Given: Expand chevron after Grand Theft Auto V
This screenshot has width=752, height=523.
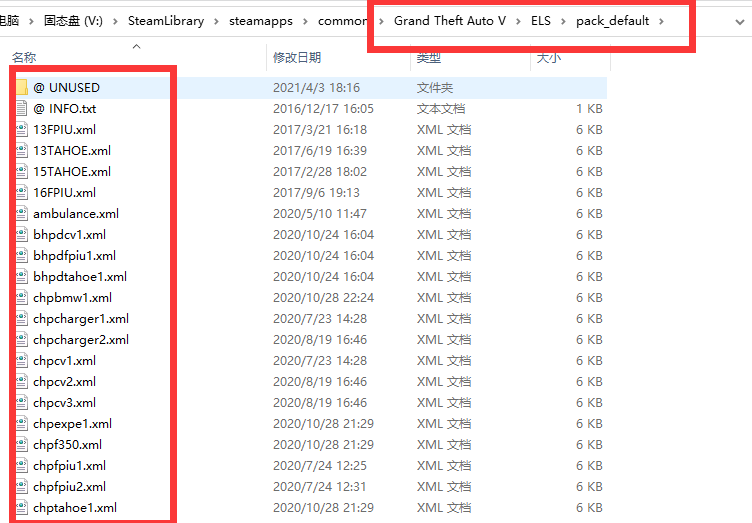Looking at the screenshot, I should 518,22.
